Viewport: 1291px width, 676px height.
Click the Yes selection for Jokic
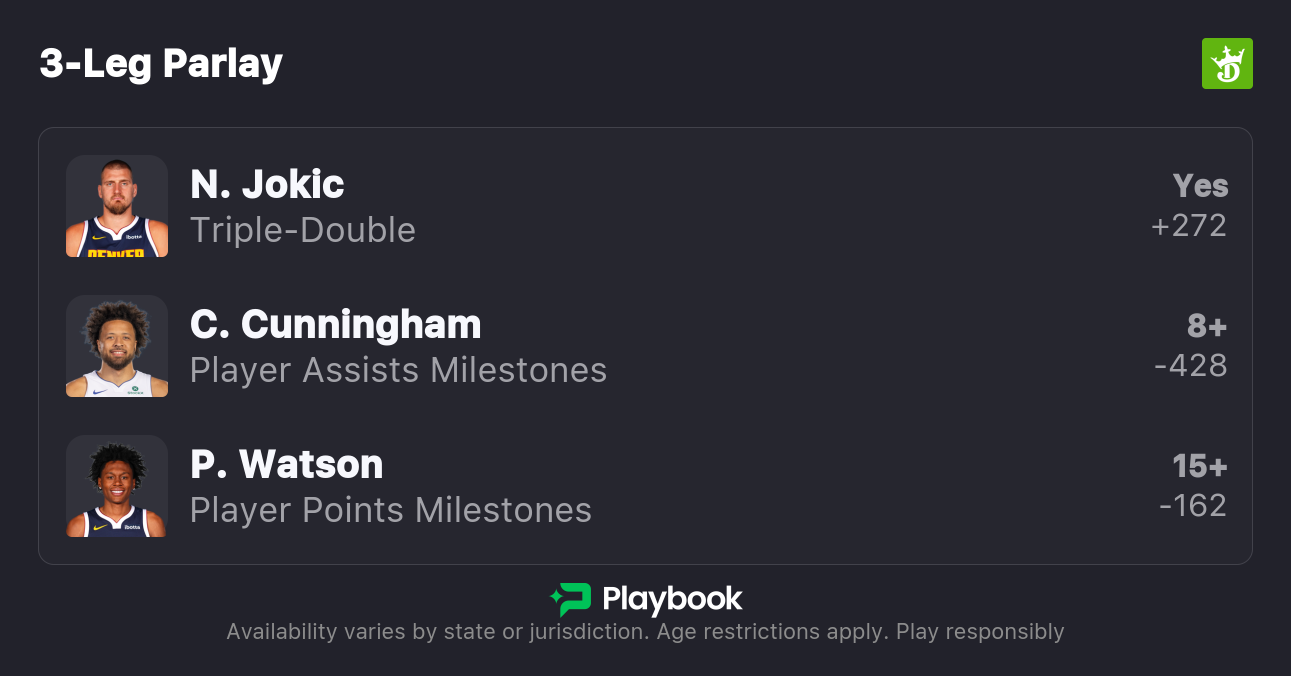click(x=1200, y=186)
